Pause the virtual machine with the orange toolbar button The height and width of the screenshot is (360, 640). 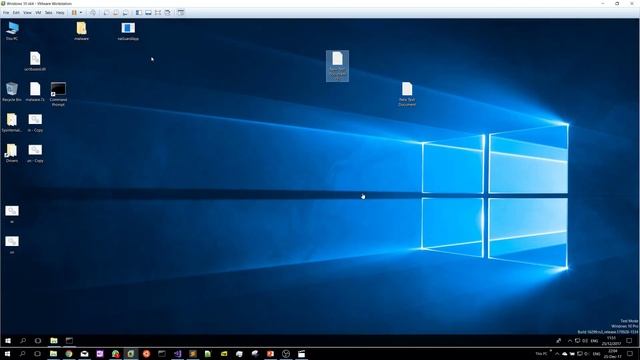pyautogui.click(x=74, y=13)
